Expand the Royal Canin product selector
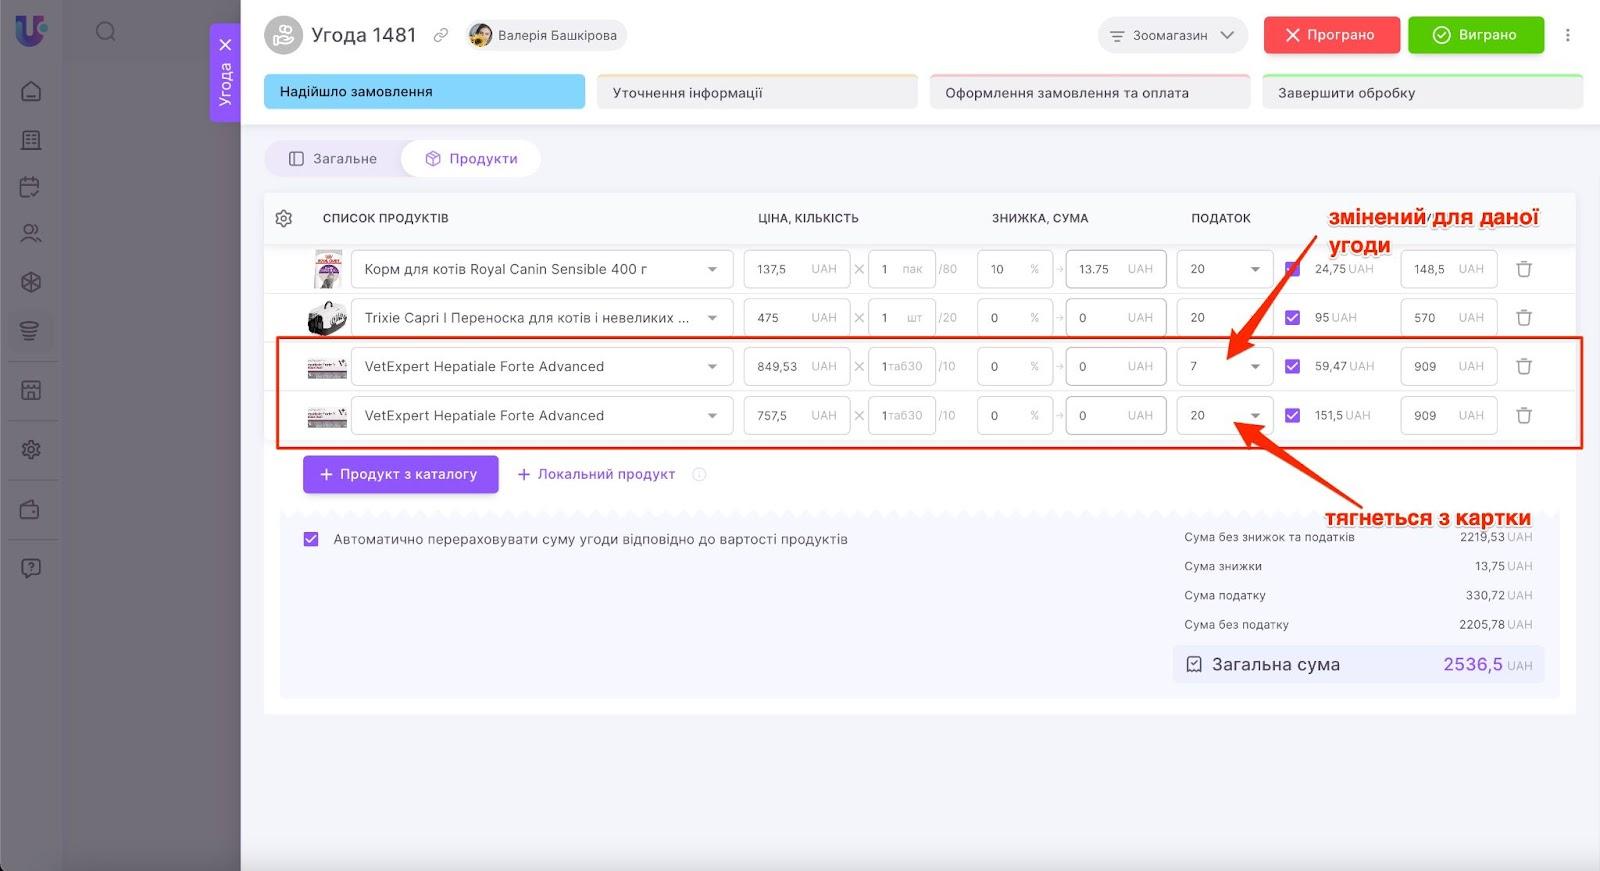 tap(712, 269)
